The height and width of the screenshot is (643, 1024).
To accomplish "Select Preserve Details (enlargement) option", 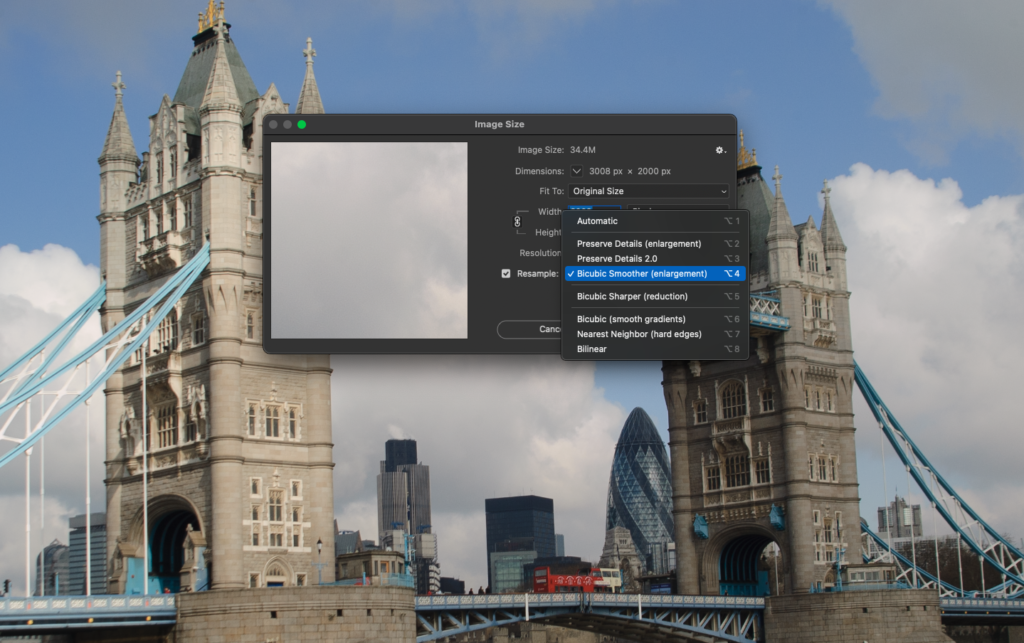I will pyautogui.click(x=654, y=243).
